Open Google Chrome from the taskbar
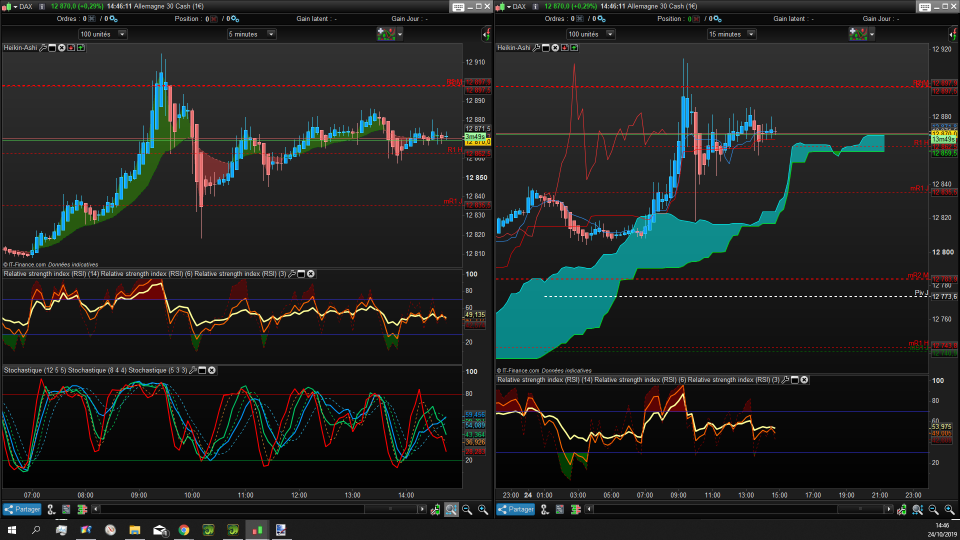Screen dimensions: 960x540 pos(184,530)
